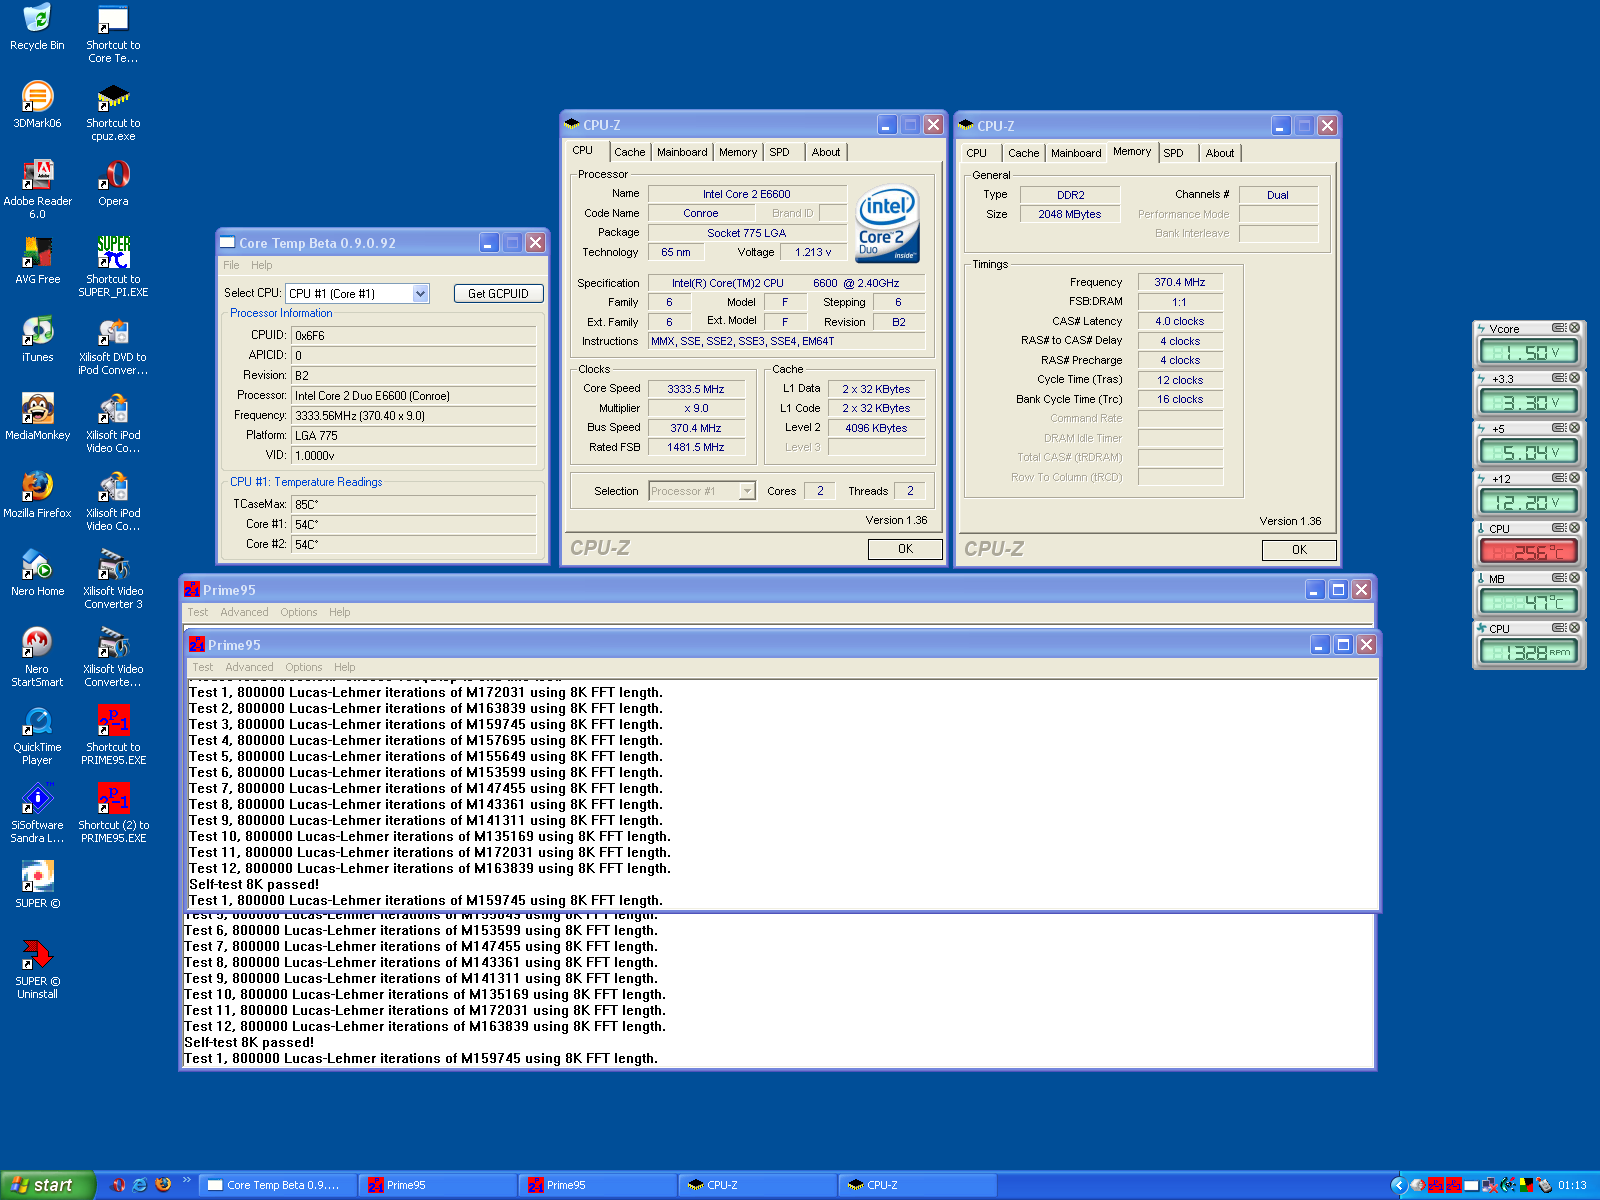The width and height of the screenshot is (1600, 1200).
Task: Activate second CPU-Z taskbar button
Action: tap(917, 1185)
